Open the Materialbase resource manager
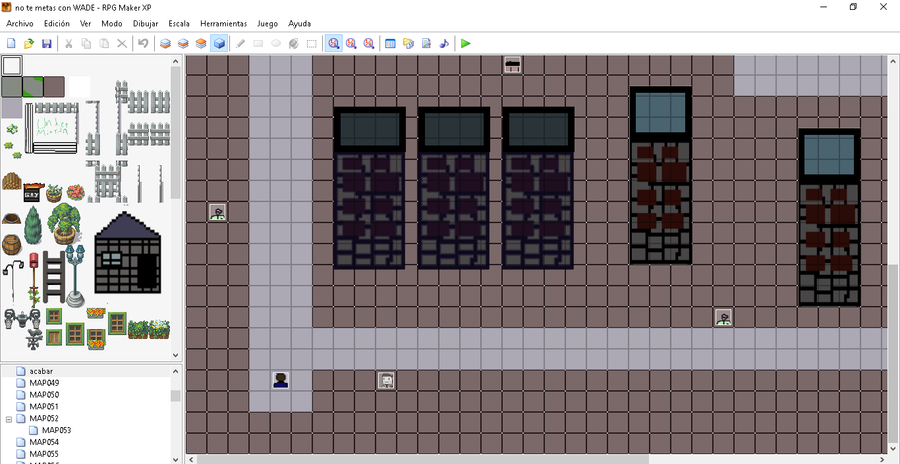 click(x=408, y=43)
